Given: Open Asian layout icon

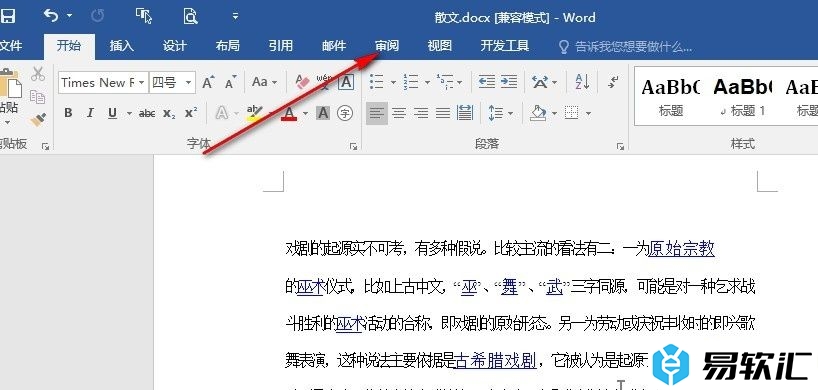Looking at the screenshot, I should tap(540, 82).
